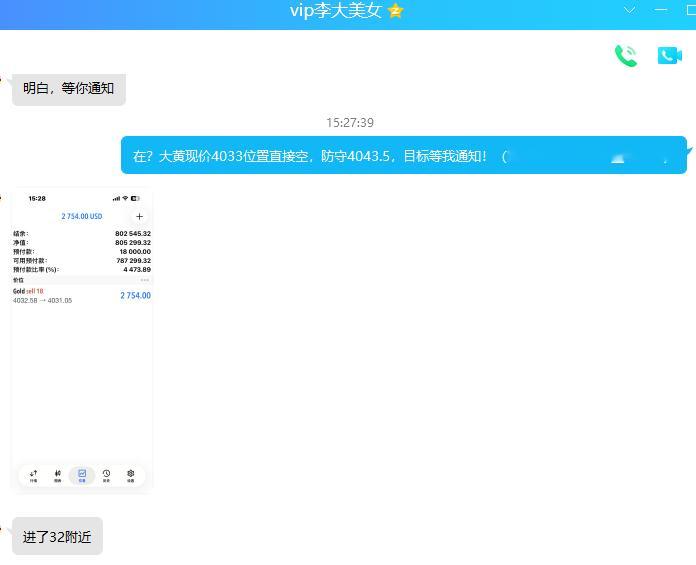Minimize the chat window

660,10
